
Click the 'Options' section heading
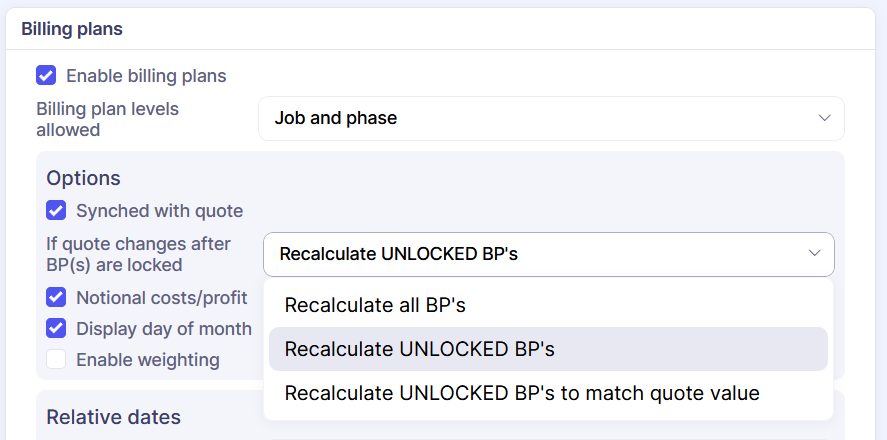click(x=83, y=178)
